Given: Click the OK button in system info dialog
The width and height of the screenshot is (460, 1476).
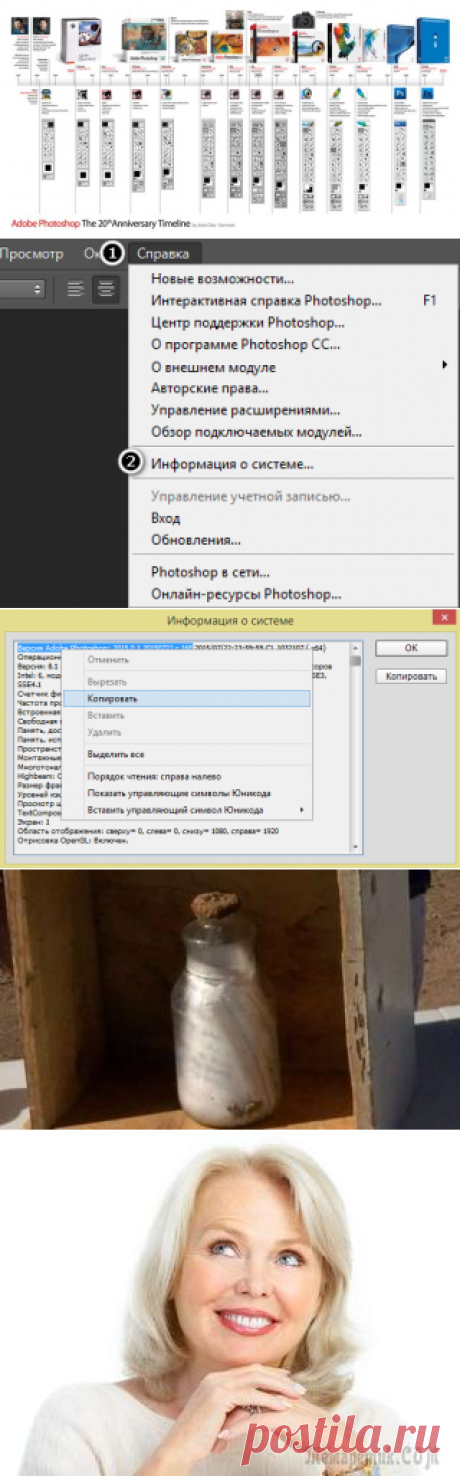Looking at the screenshot, I should 411,650.
